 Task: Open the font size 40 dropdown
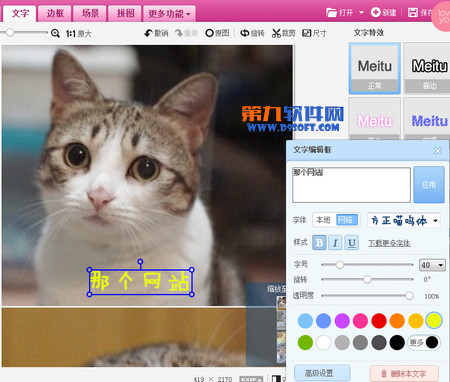click(x=432, y=265)
